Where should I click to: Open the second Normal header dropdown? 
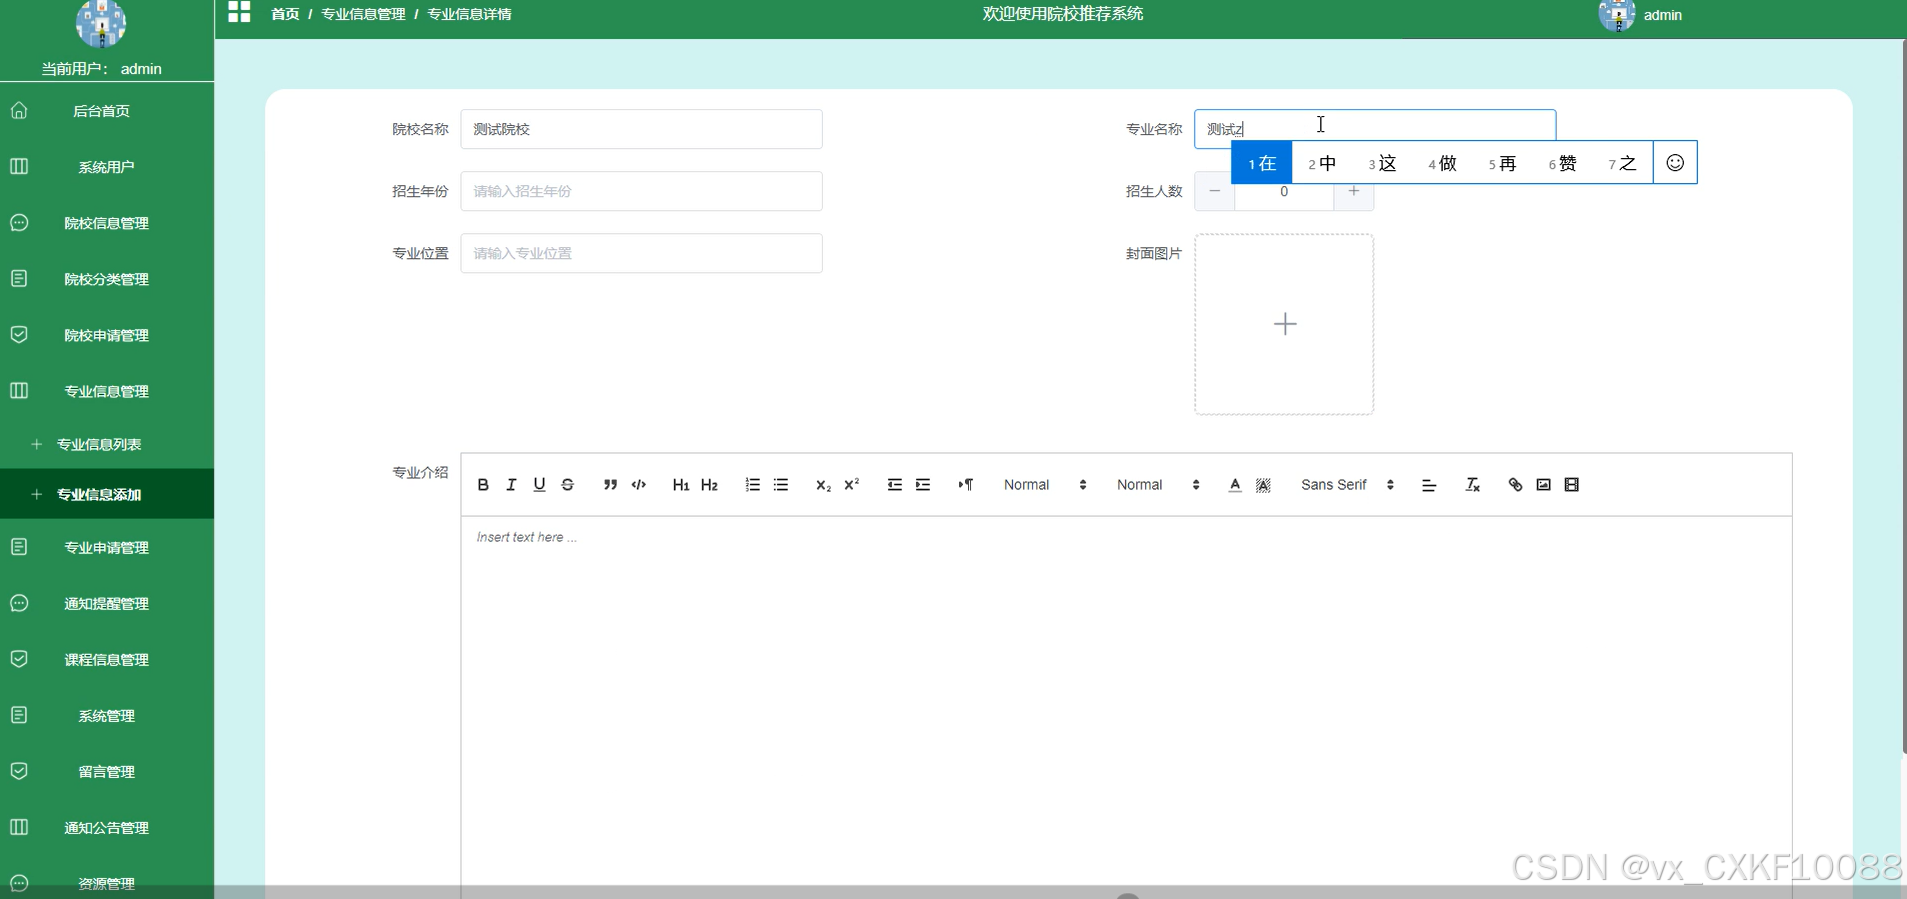pyautogui.click(x=1158, y=485)
